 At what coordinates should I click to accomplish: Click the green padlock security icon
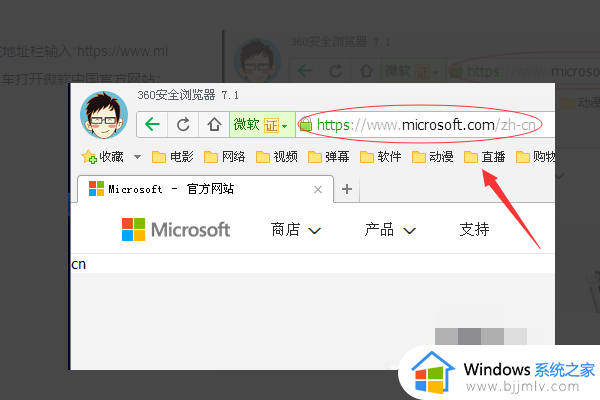point(305,124)
